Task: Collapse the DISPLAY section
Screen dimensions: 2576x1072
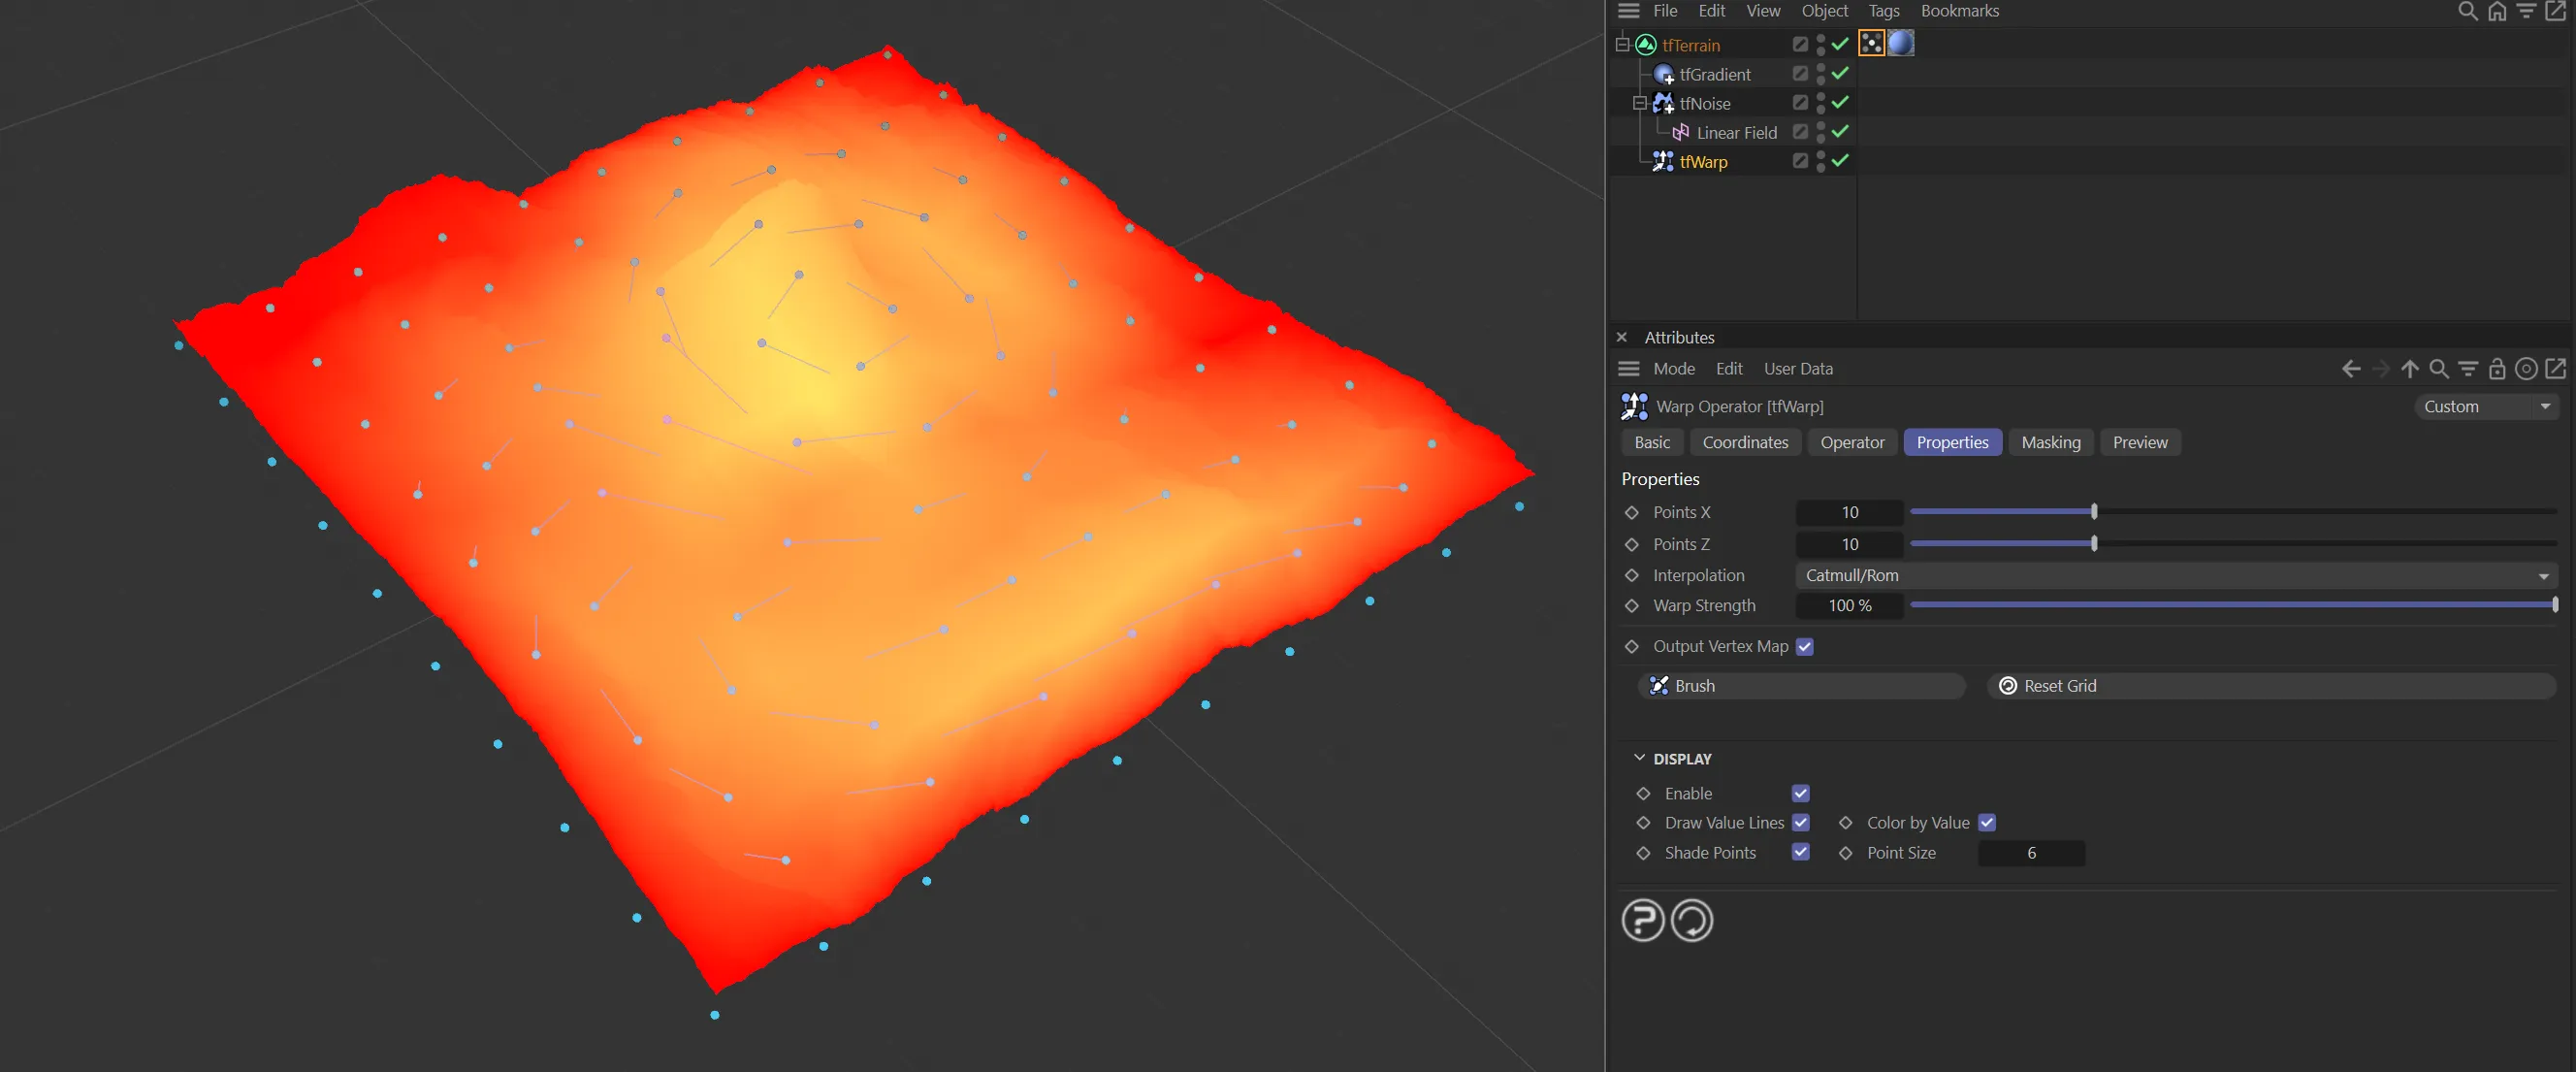Action: pos(1639,758)
